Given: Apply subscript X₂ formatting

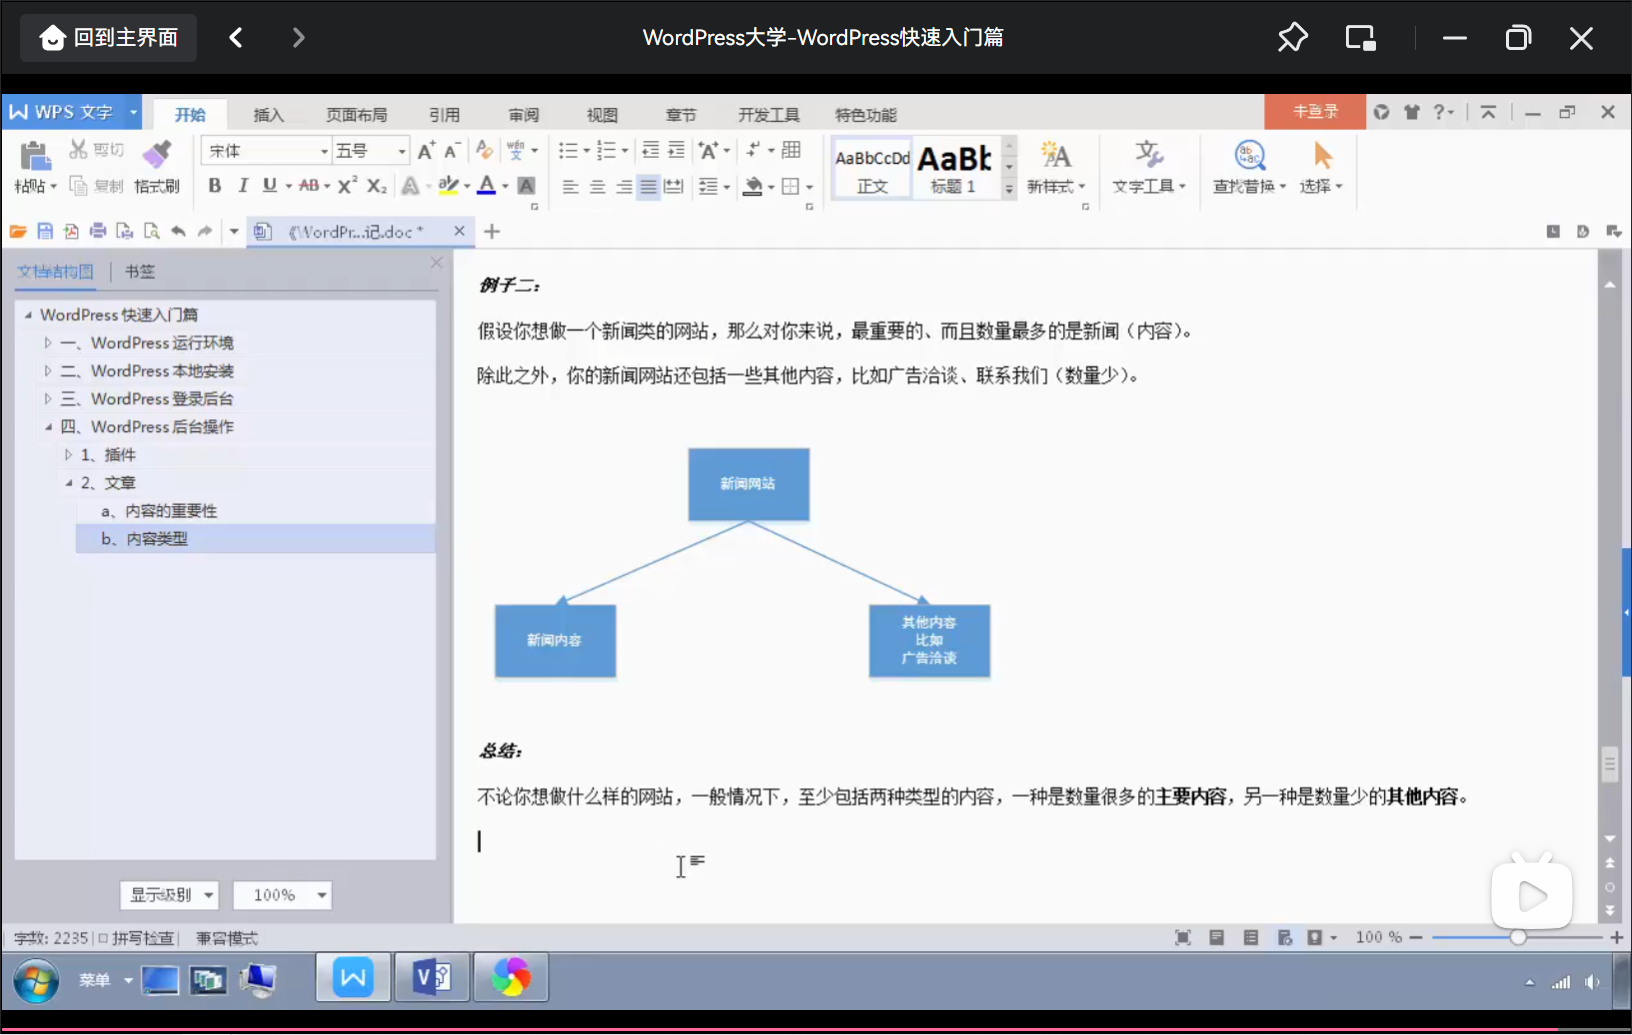Looking at the screenshot, I should pos(376,186).
